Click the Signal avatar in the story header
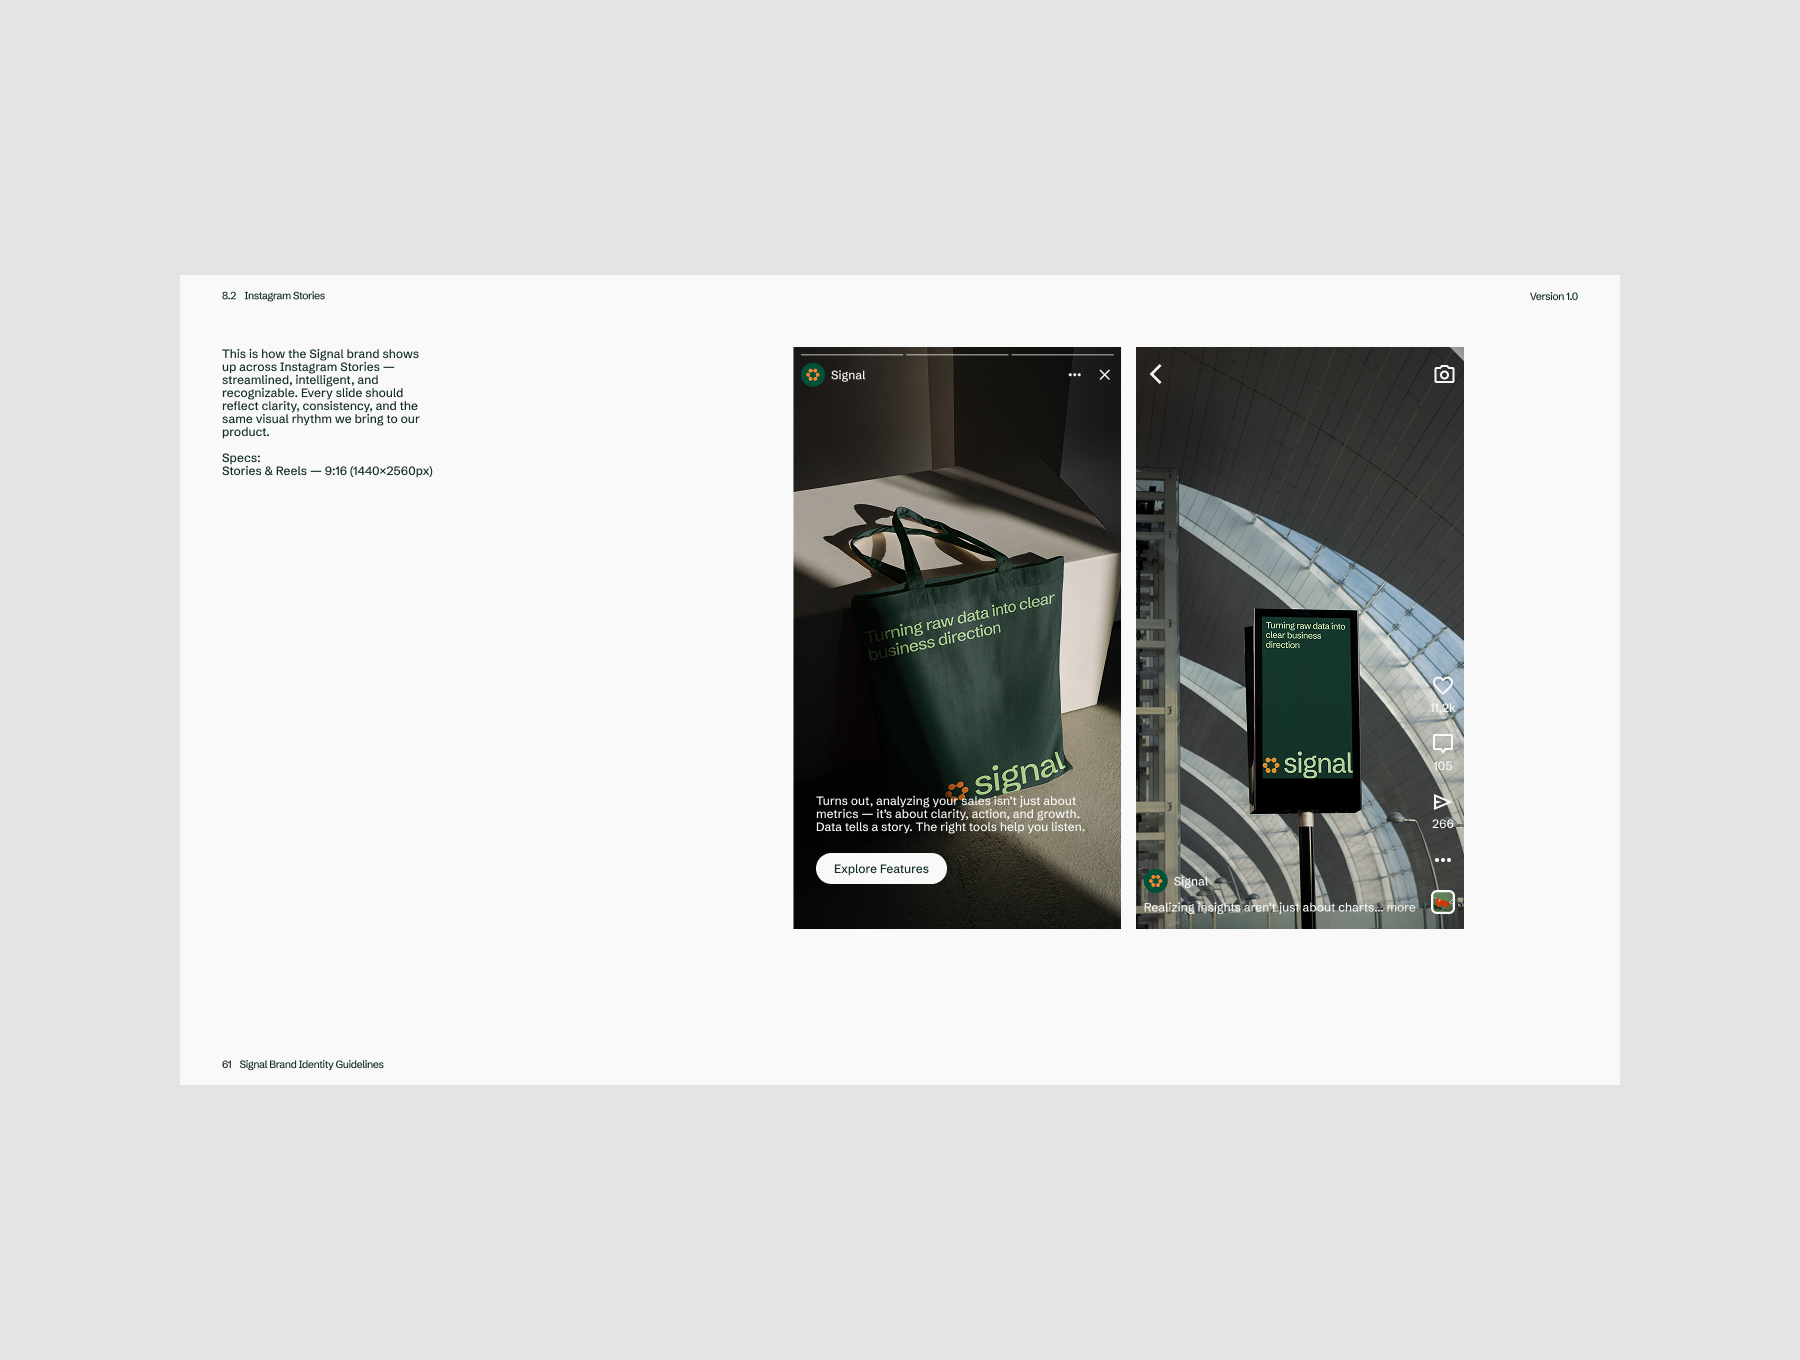This screenshot has width=1800, height=1360. click(813, 375)
